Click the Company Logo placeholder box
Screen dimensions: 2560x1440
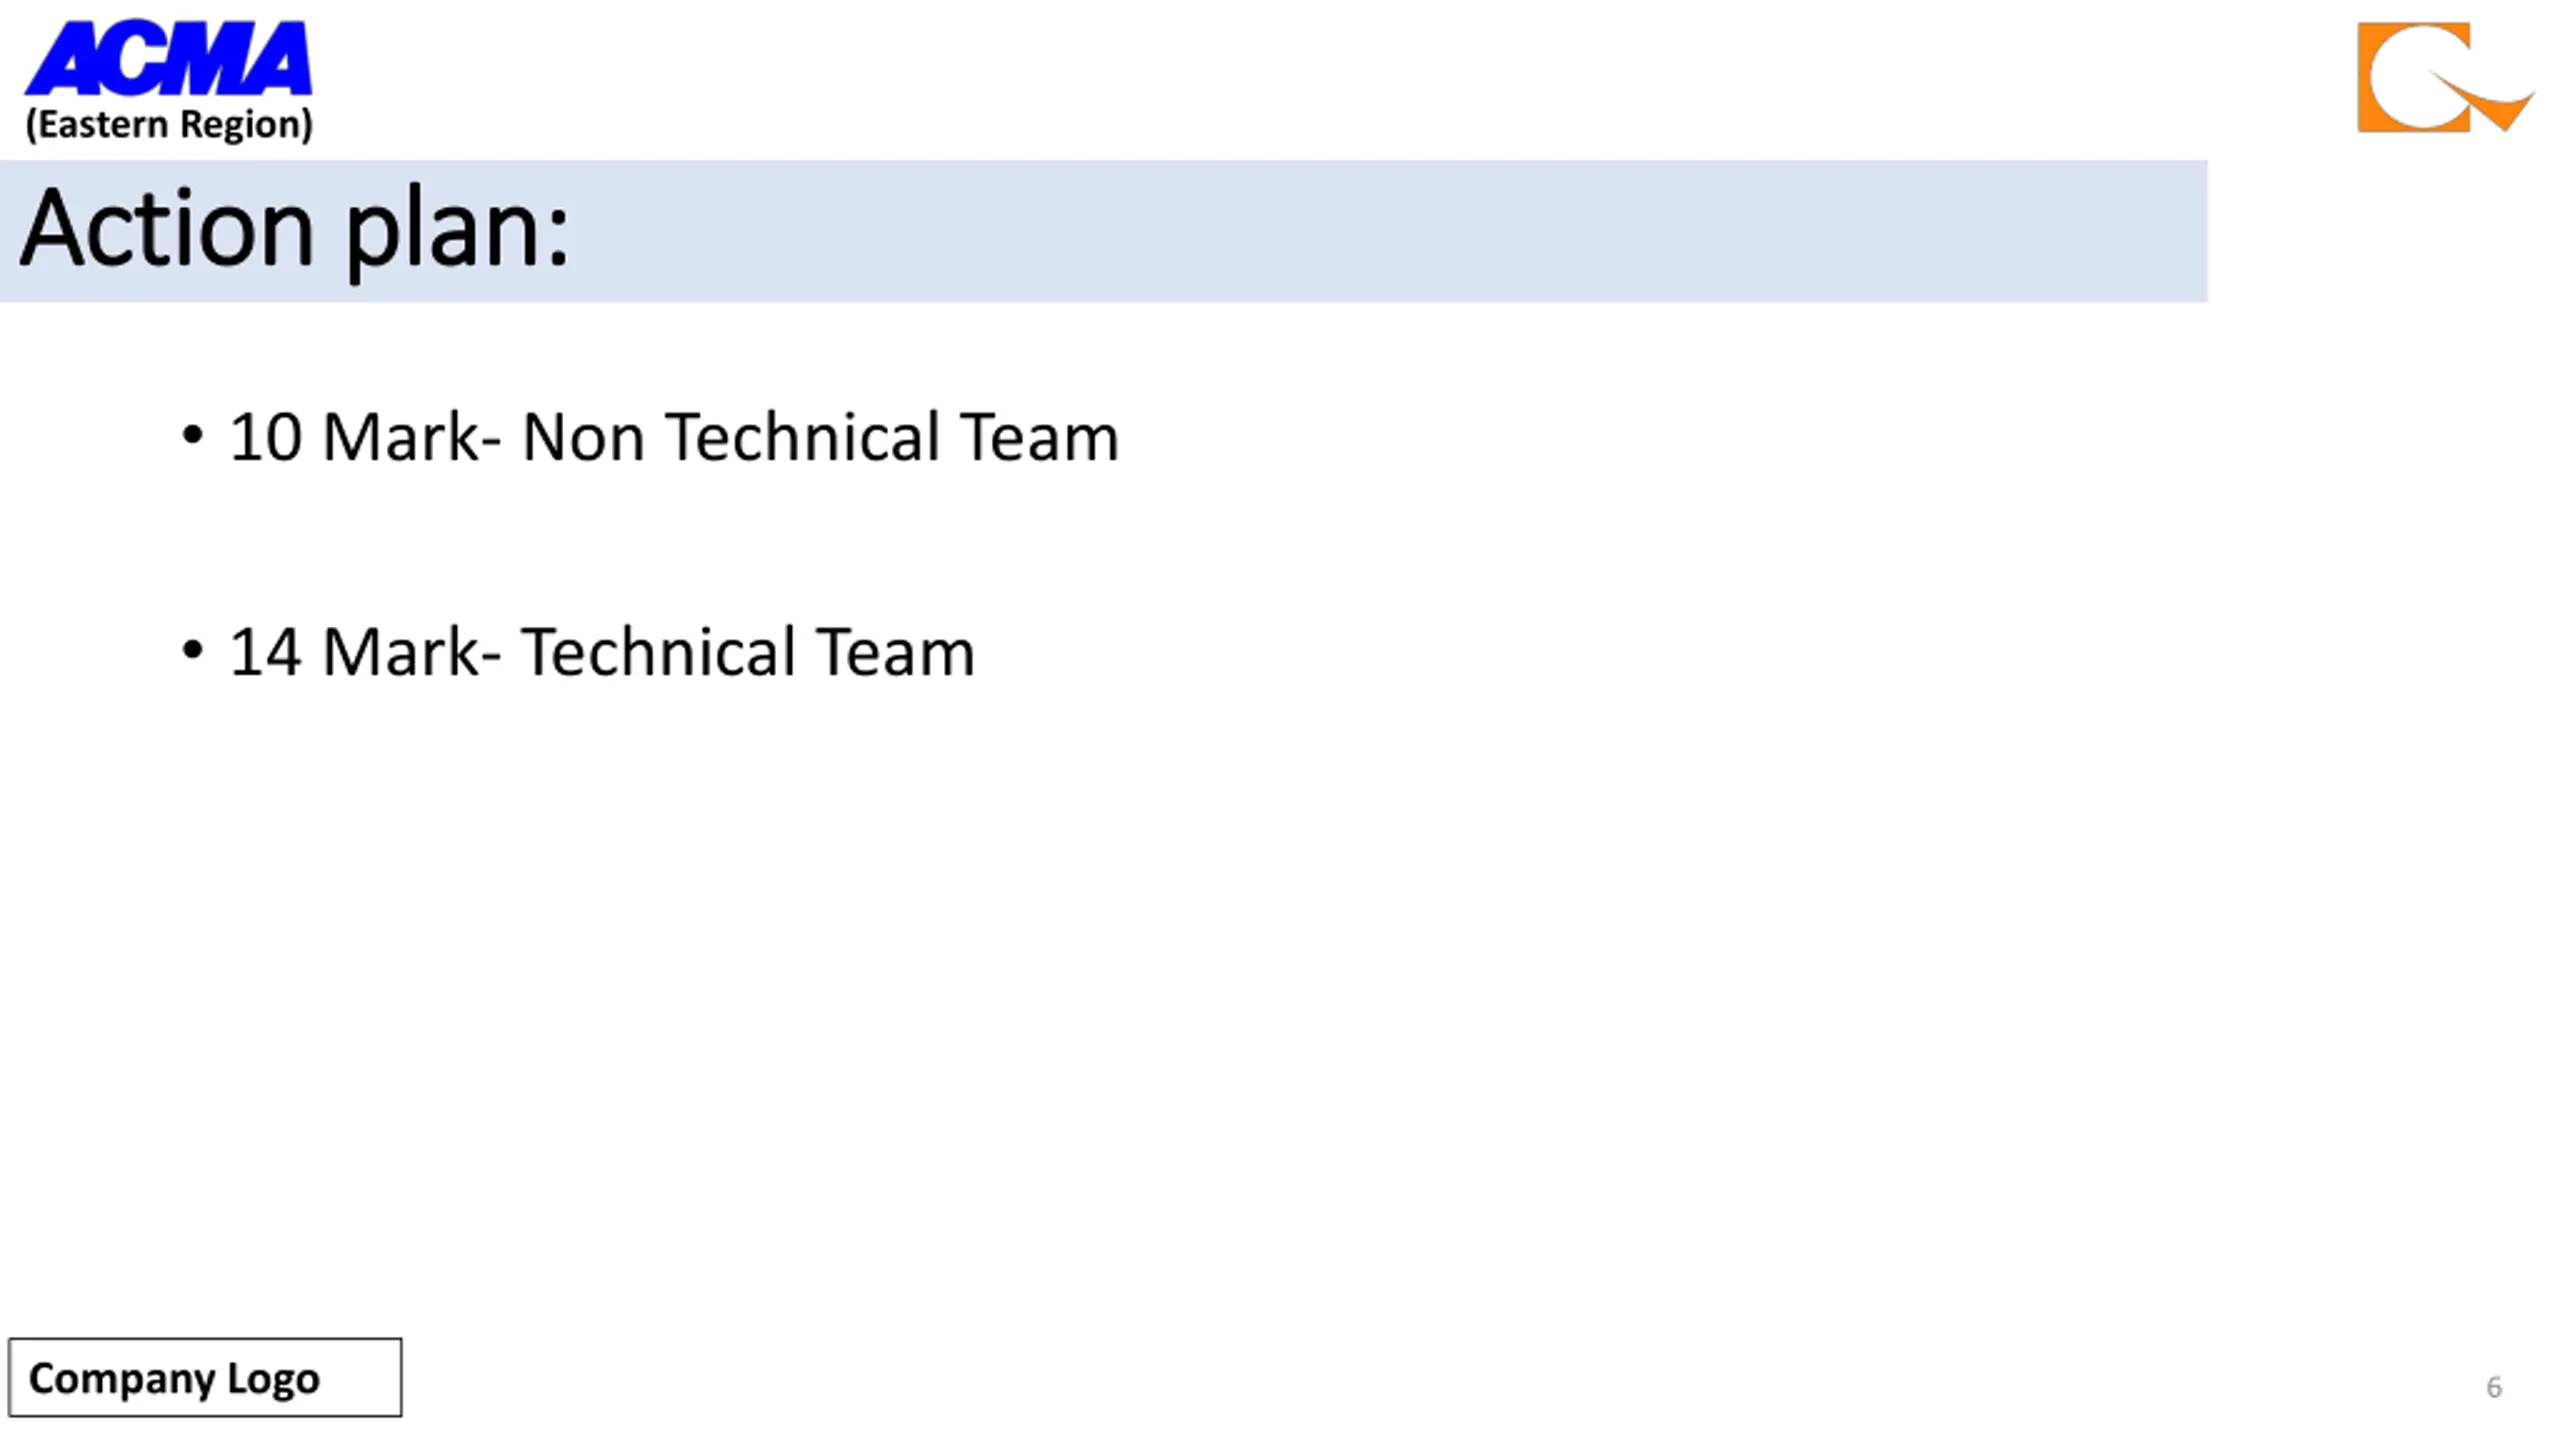pyautogui.click(x=205, y=1377)
